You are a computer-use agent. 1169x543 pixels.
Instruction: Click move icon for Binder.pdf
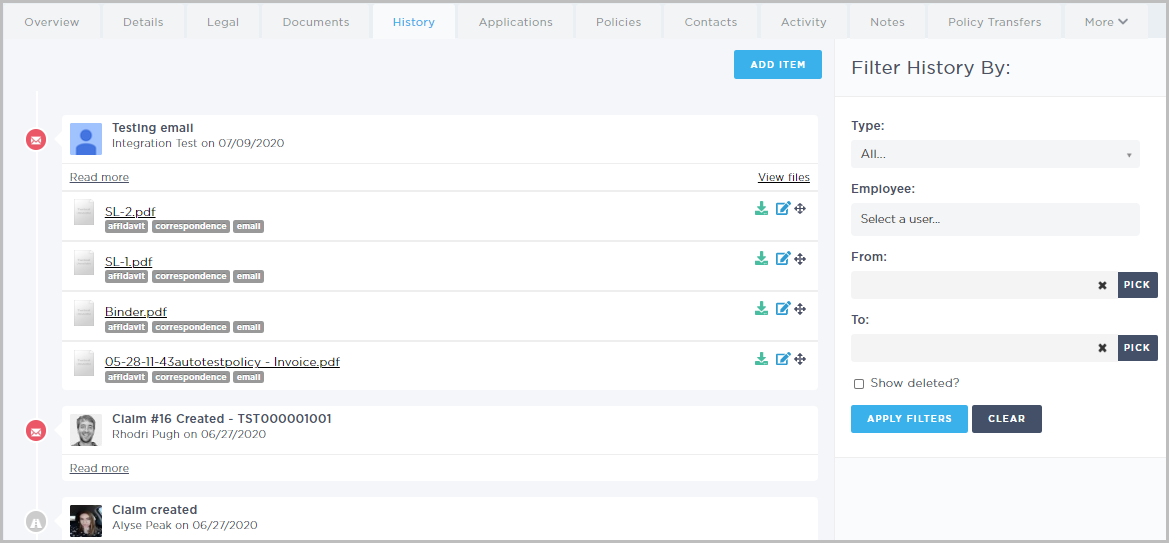pos(800,309)
